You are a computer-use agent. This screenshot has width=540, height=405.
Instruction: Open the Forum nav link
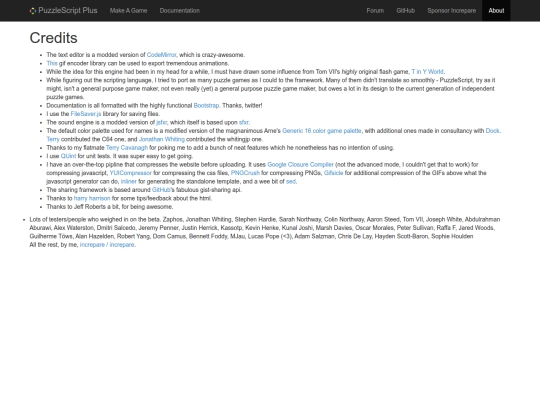point(375,11)
